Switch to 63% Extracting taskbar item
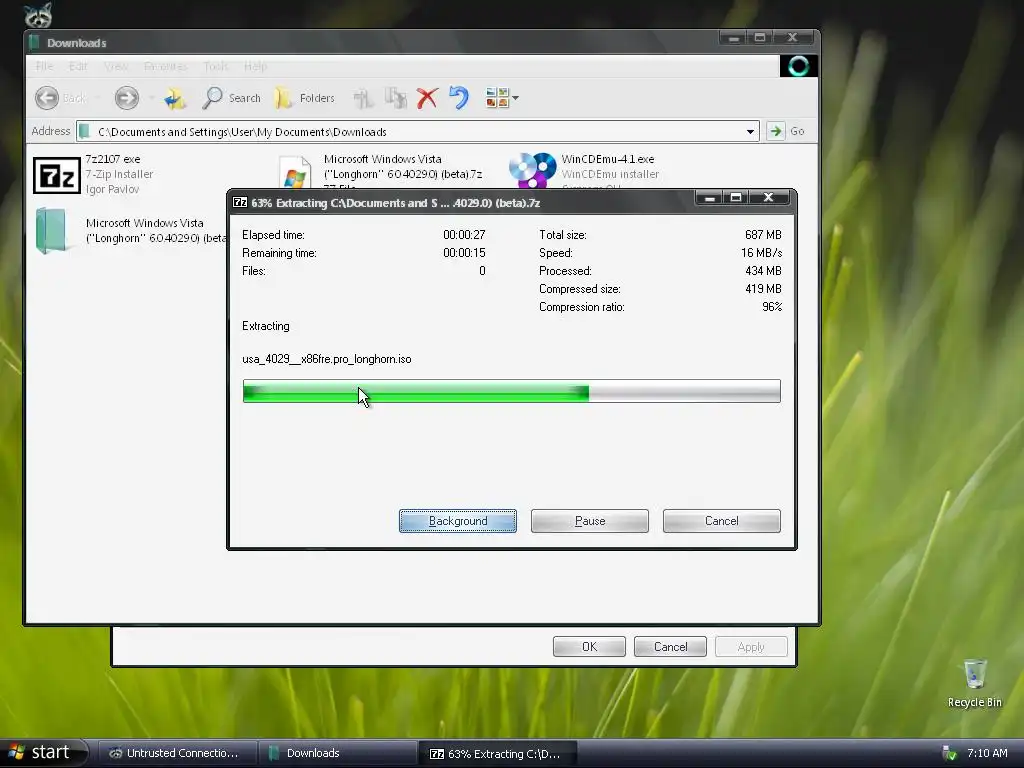This screenshot has width=1024, height=768. pos(498,753)
